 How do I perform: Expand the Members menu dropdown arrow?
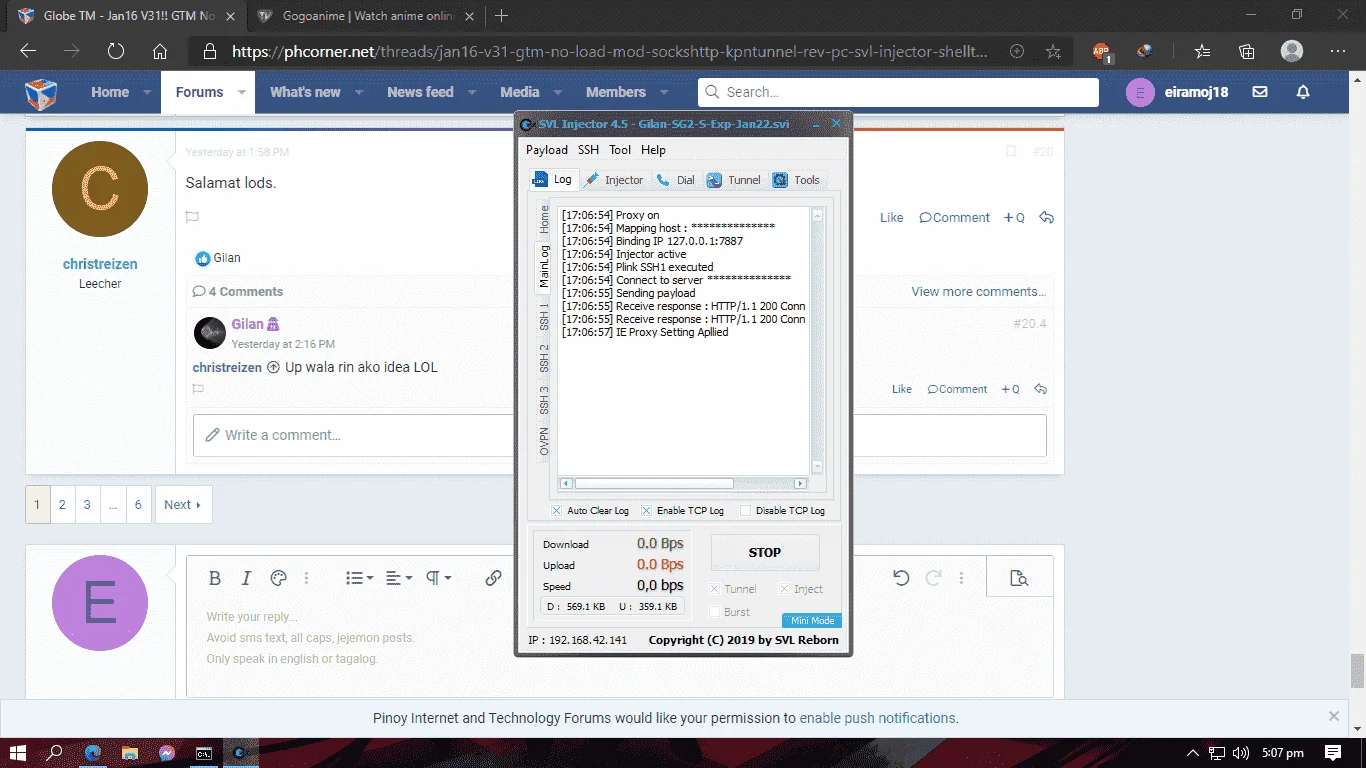(664, 92)
